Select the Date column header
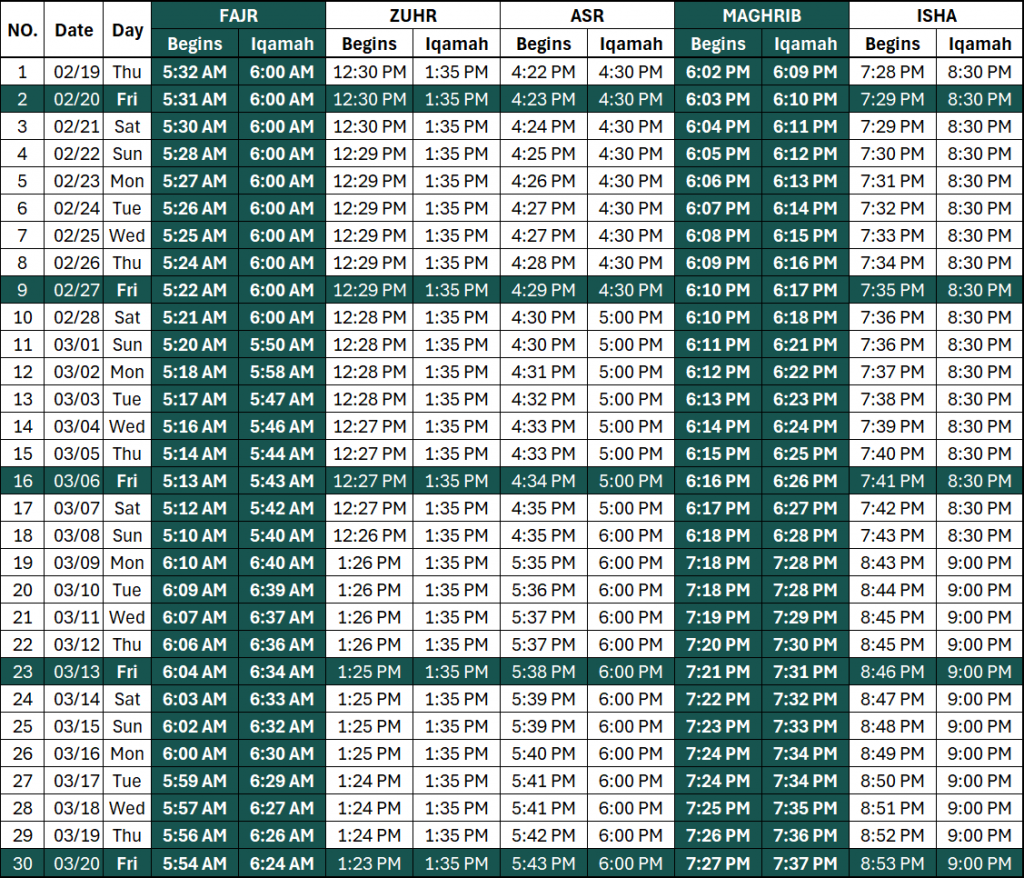The height and width of the screenshot is (878, 1024). [x=74, y=29]
